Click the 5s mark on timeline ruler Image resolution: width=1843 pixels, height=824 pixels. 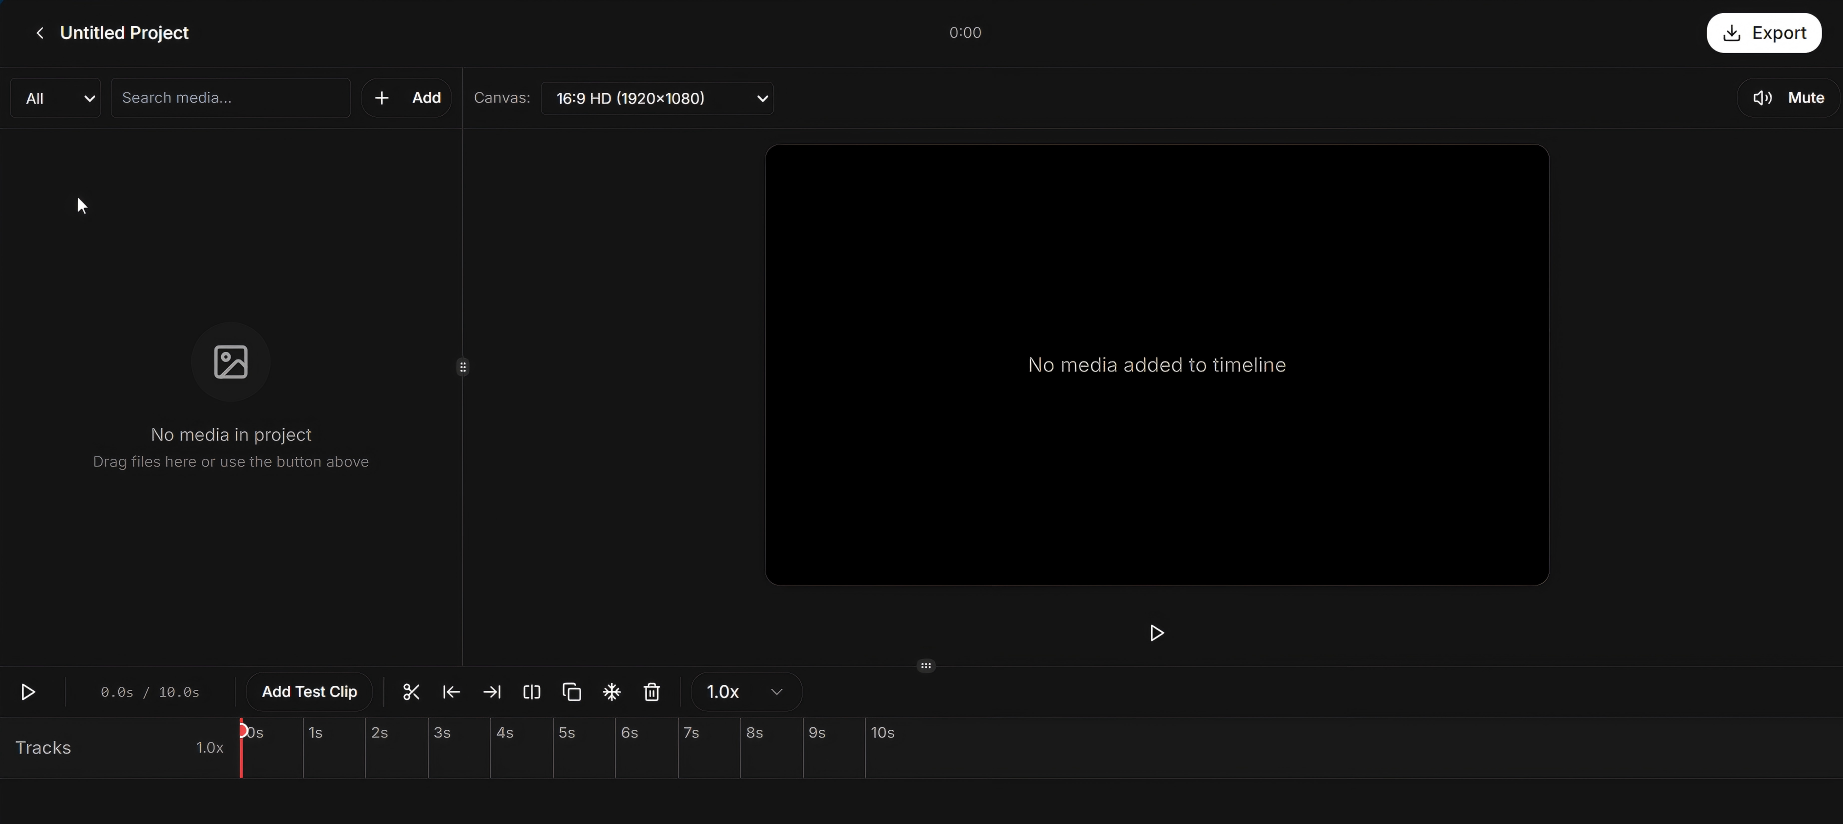click(x=567, y=733)
